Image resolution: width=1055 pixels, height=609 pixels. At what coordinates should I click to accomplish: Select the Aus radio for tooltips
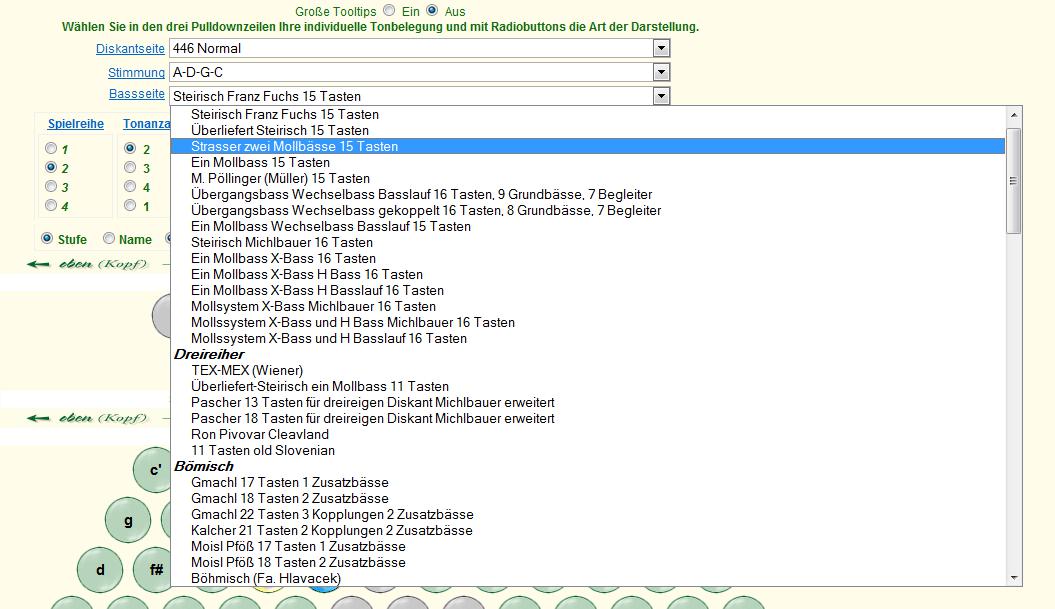tap(433, 11)
